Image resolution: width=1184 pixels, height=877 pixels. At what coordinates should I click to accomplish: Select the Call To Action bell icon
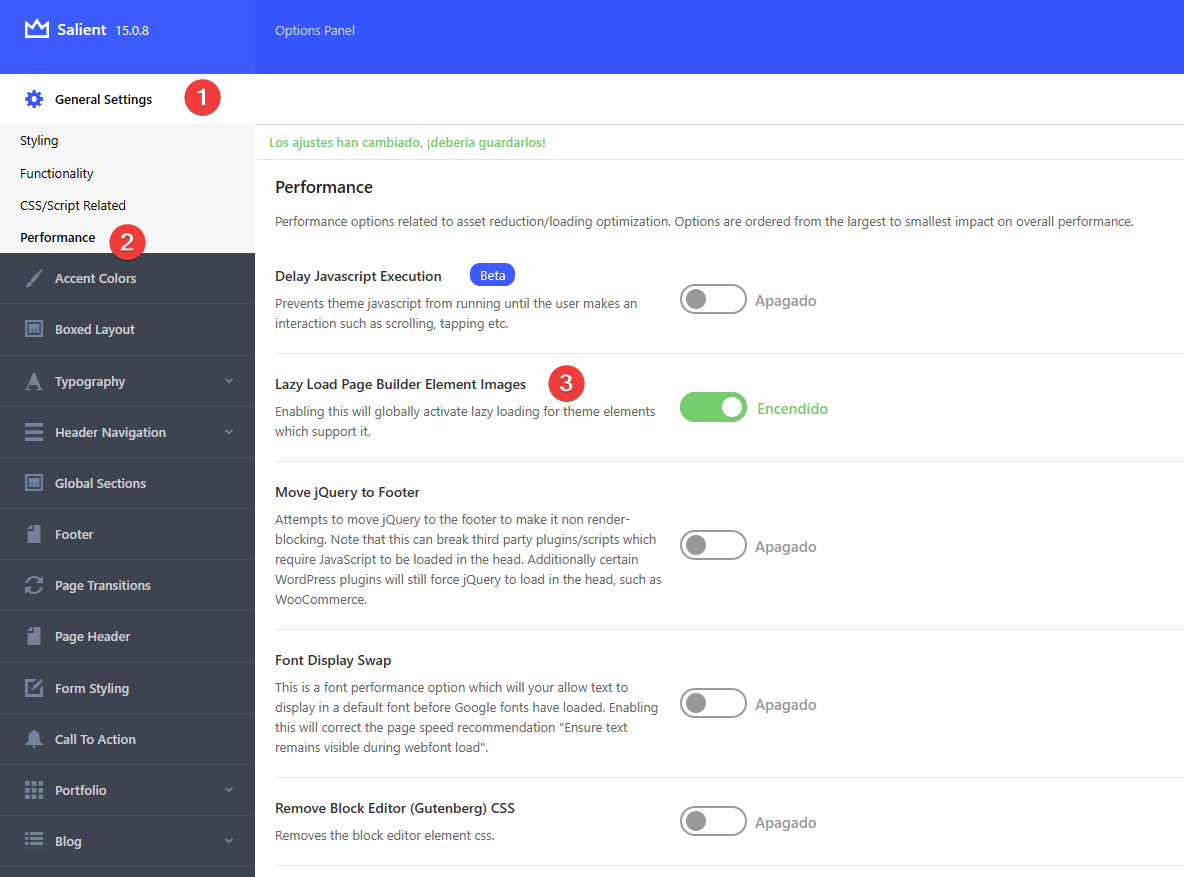point(35,739)
